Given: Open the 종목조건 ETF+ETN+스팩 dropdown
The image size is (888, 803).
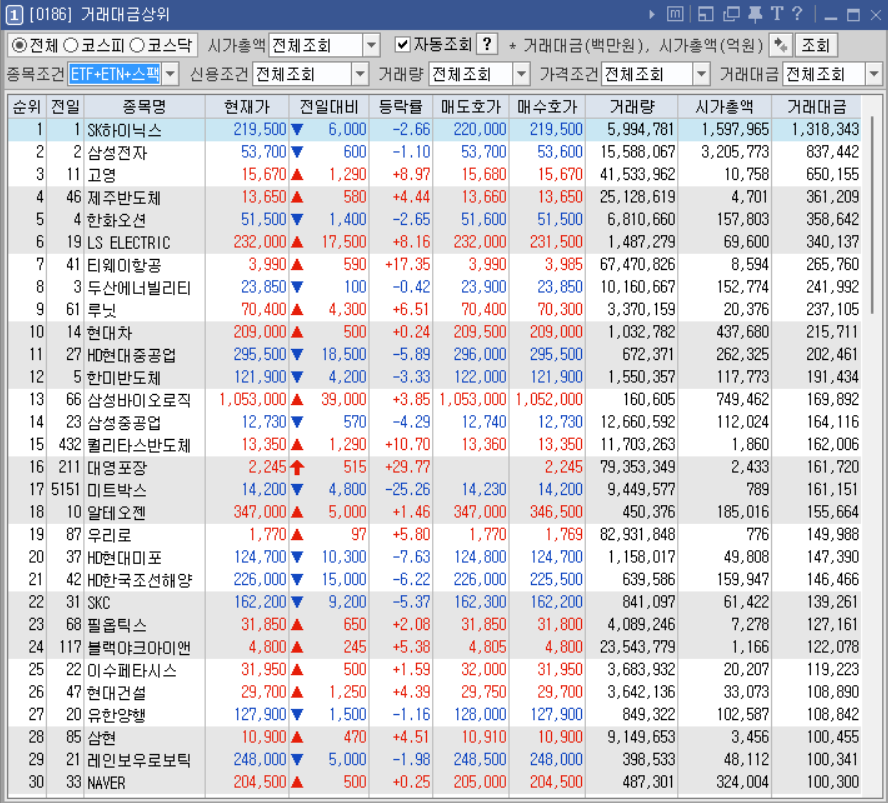Looking at the screenshot, I should point(170,74).
